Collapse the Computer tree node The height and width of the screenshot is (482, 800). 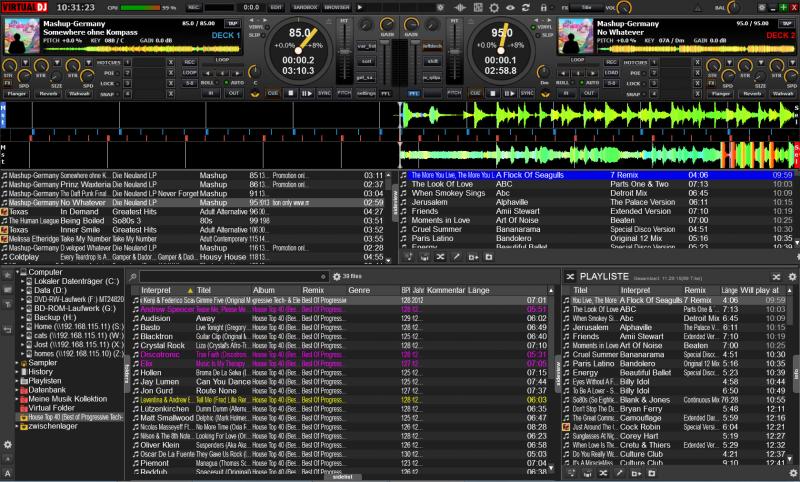click(15, 272)
